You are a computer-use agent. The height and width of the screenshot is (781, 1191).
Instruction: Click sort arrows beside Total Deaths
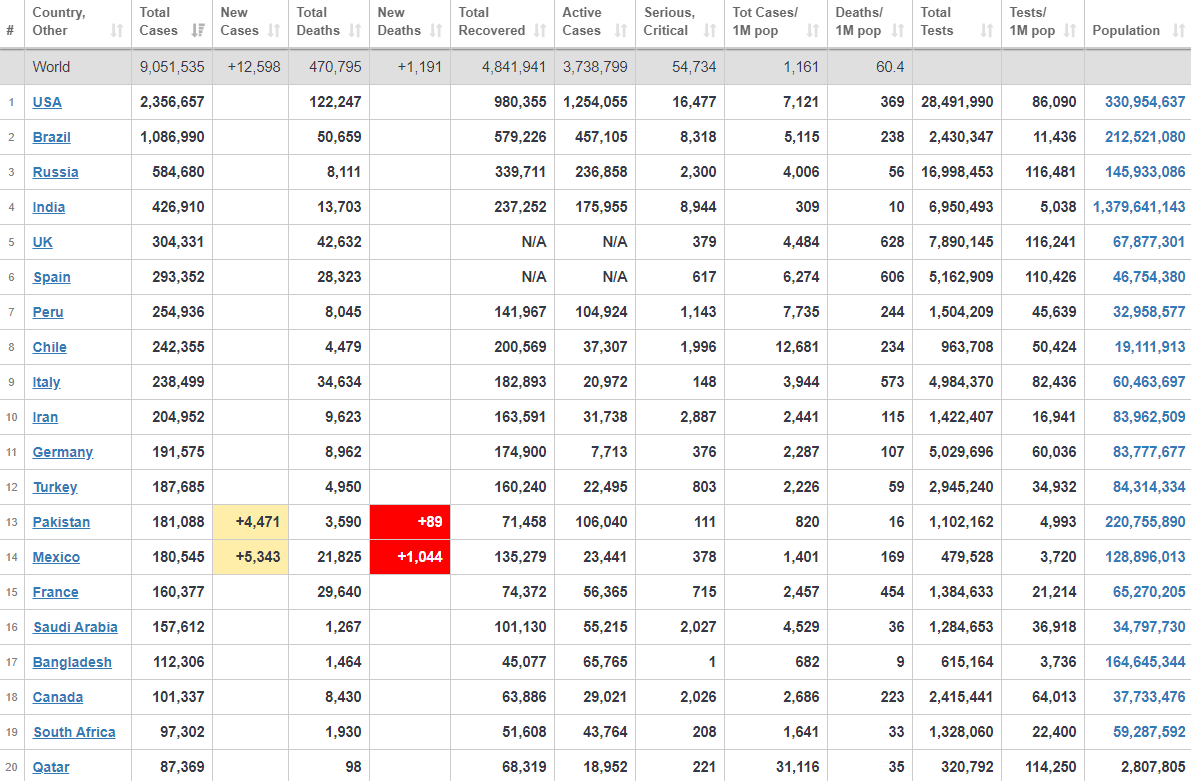coord(355,31)
